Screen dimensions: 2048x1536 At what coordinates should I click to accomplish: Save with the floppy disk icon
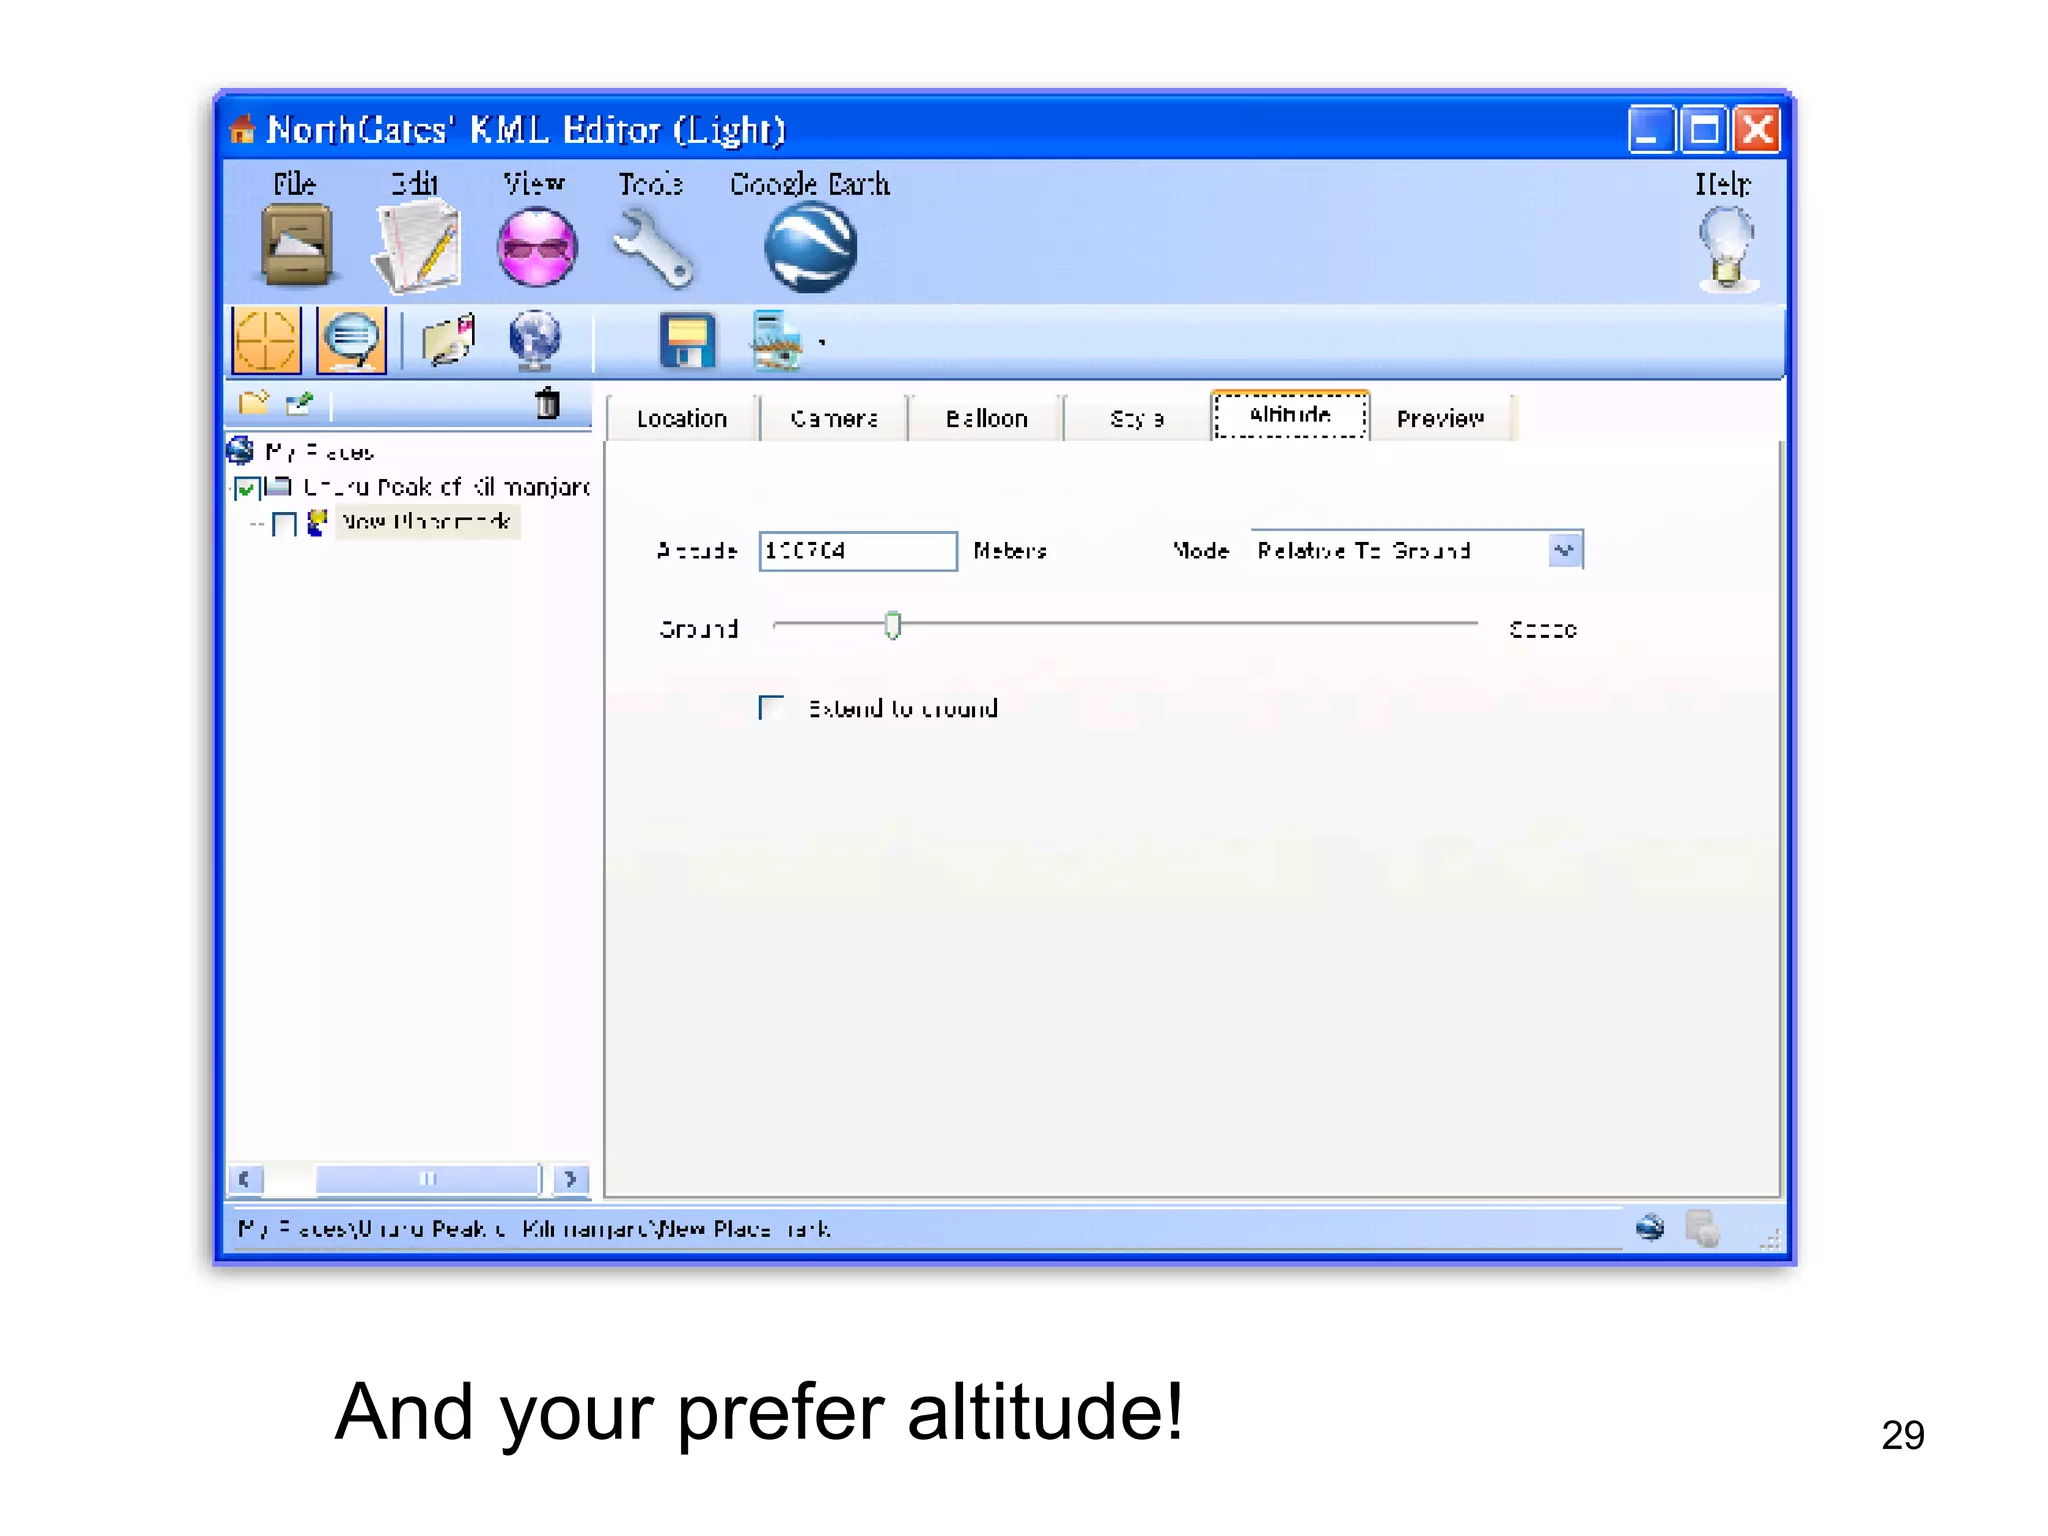click(687, 341)
